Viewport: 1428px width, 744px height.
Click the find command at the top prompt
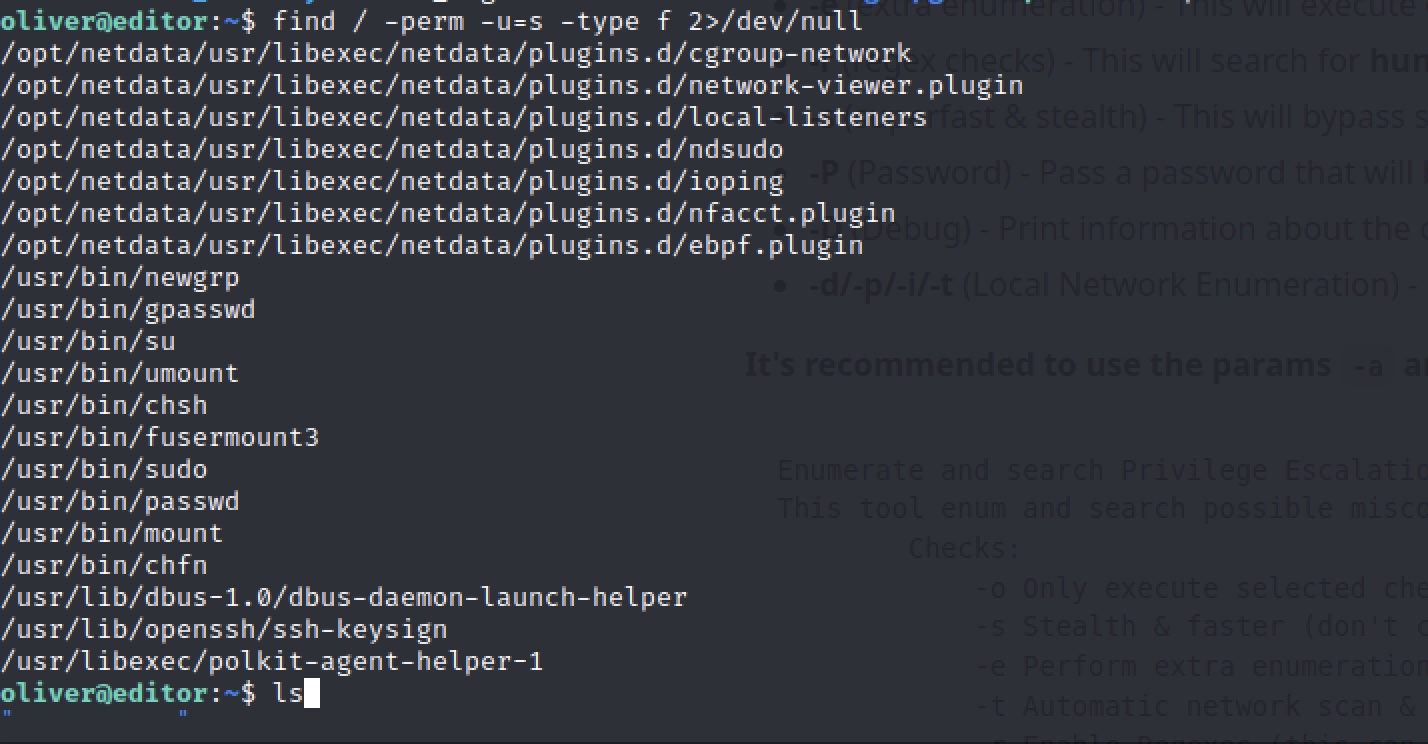click(x=567, y=21)
